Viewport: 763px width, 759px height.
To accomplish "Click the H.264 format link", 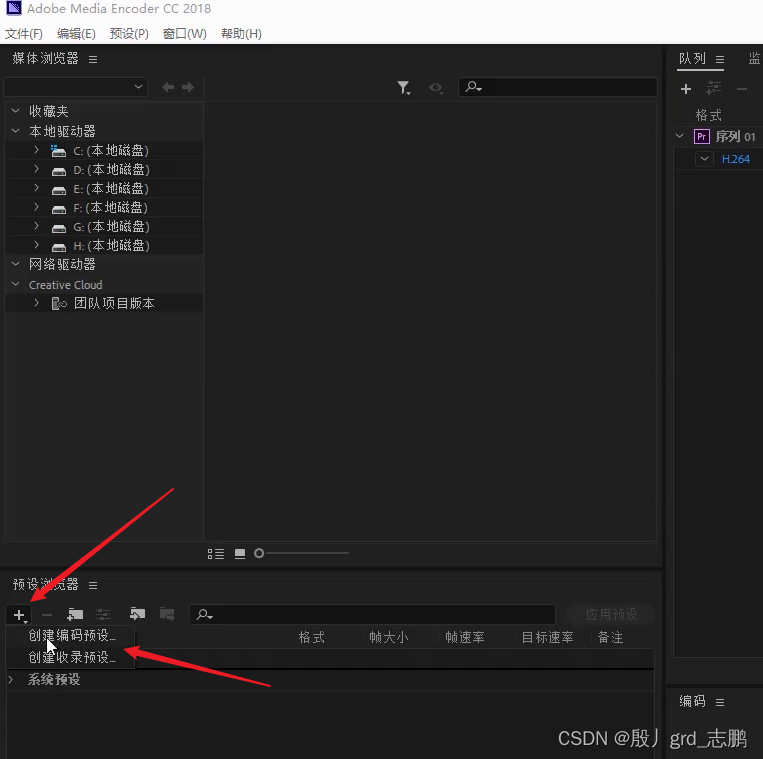I will [x=735, y=159].
